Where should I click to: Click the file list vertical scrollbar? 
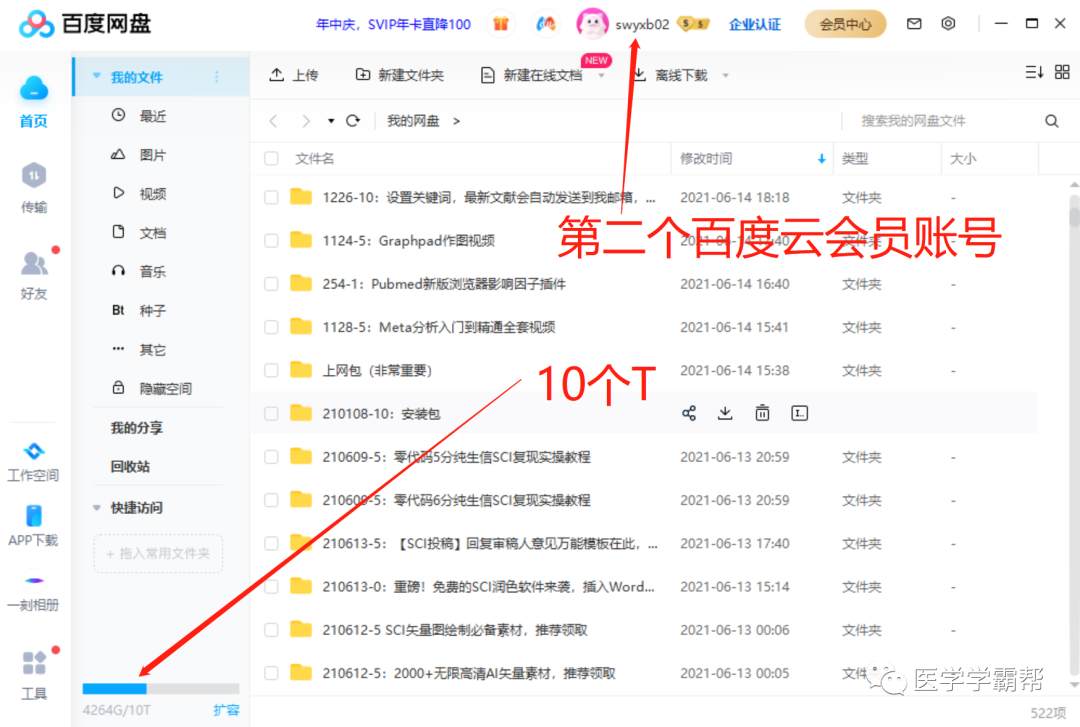[1074, 434]
